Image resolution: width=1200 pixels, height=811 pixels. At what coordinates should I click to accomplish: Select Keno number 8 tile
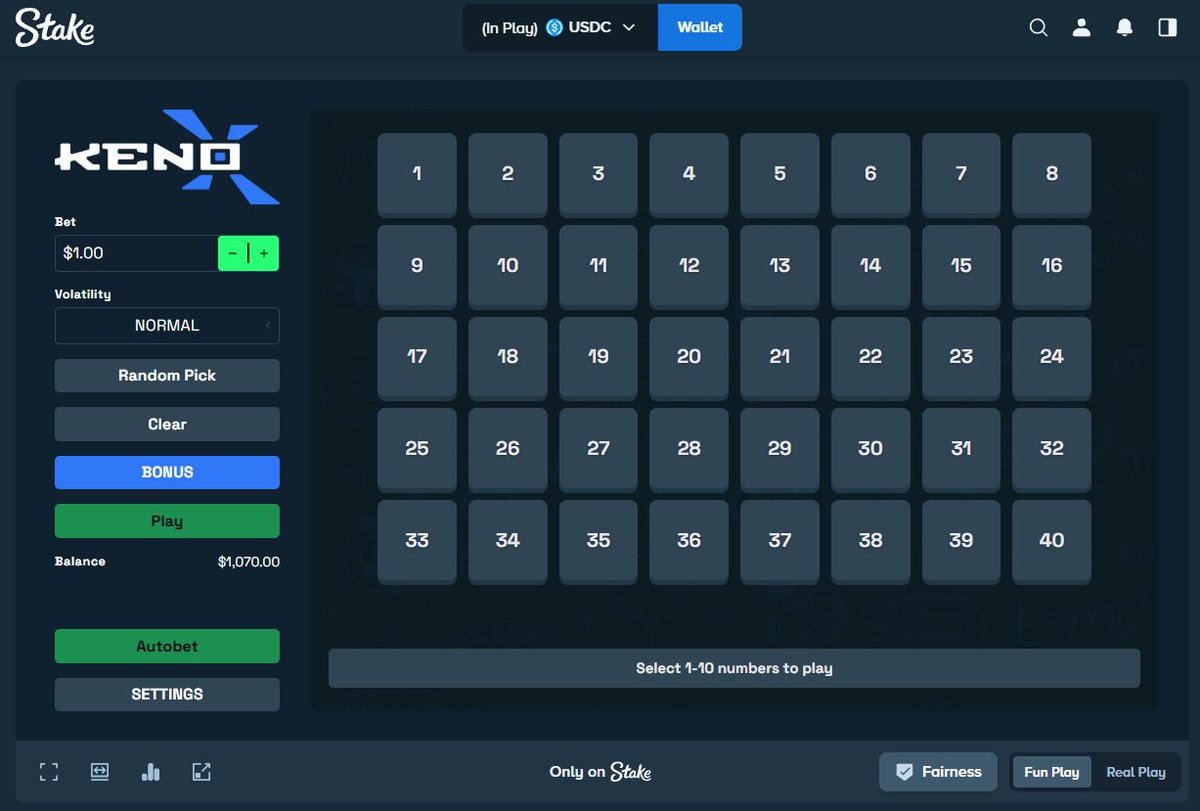(x=1052, y=175)
